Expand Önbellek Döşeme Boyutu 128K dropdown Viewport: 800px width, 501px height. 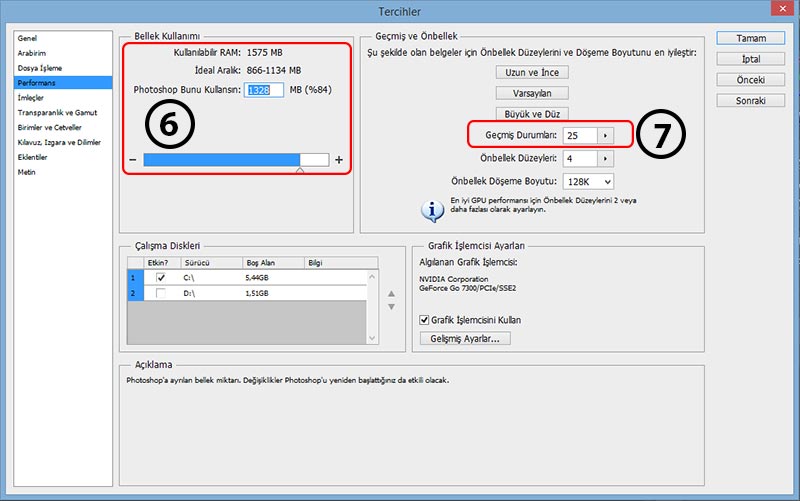(588, 182)
